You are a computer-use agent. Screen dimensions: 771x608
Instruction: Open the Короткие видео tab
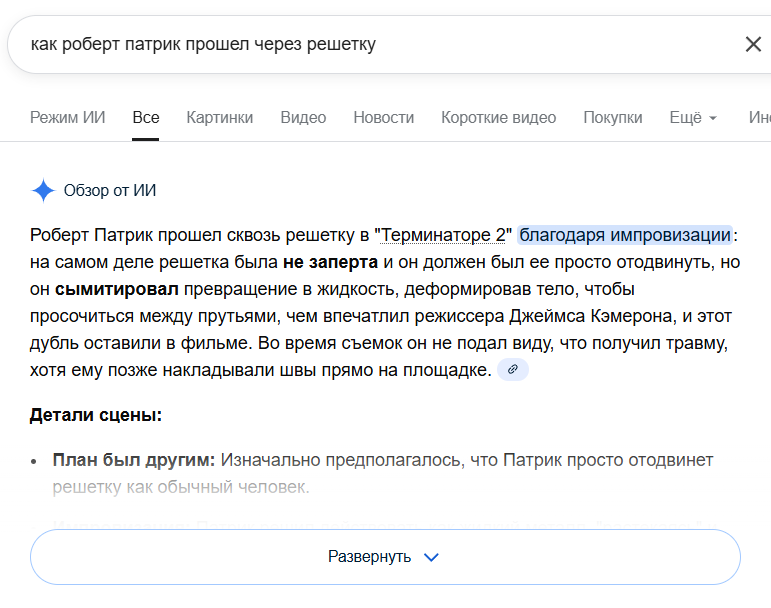pos(498,118)
